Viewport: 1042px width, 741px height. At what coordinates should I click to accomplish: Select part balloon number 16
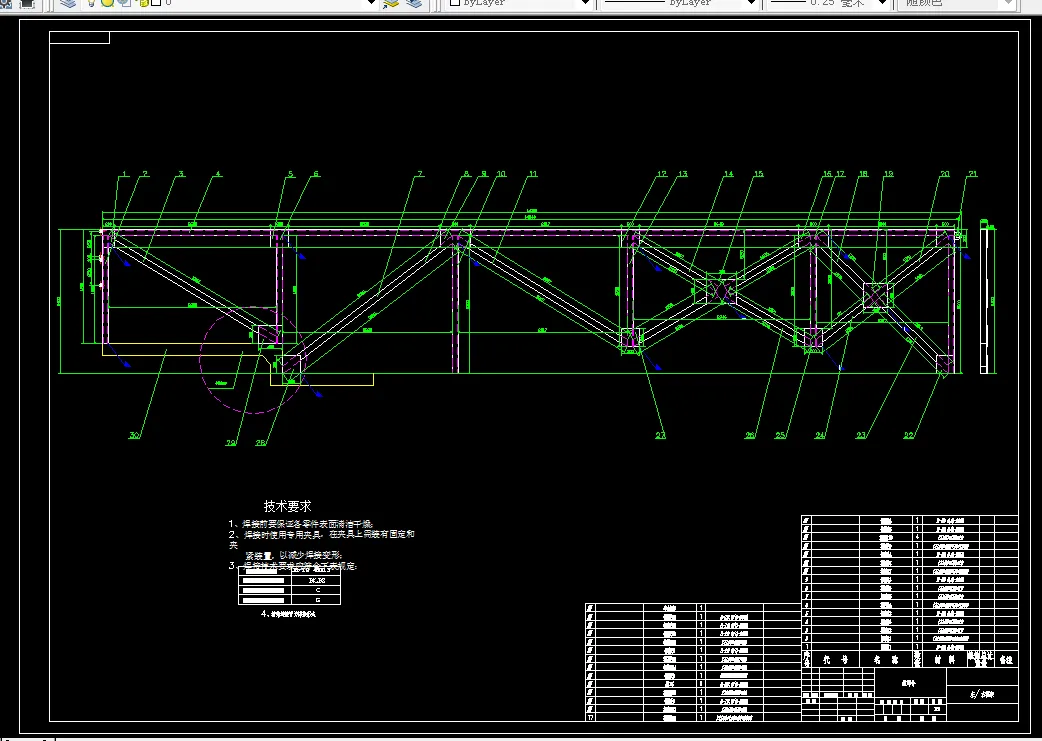click(827, 174)
